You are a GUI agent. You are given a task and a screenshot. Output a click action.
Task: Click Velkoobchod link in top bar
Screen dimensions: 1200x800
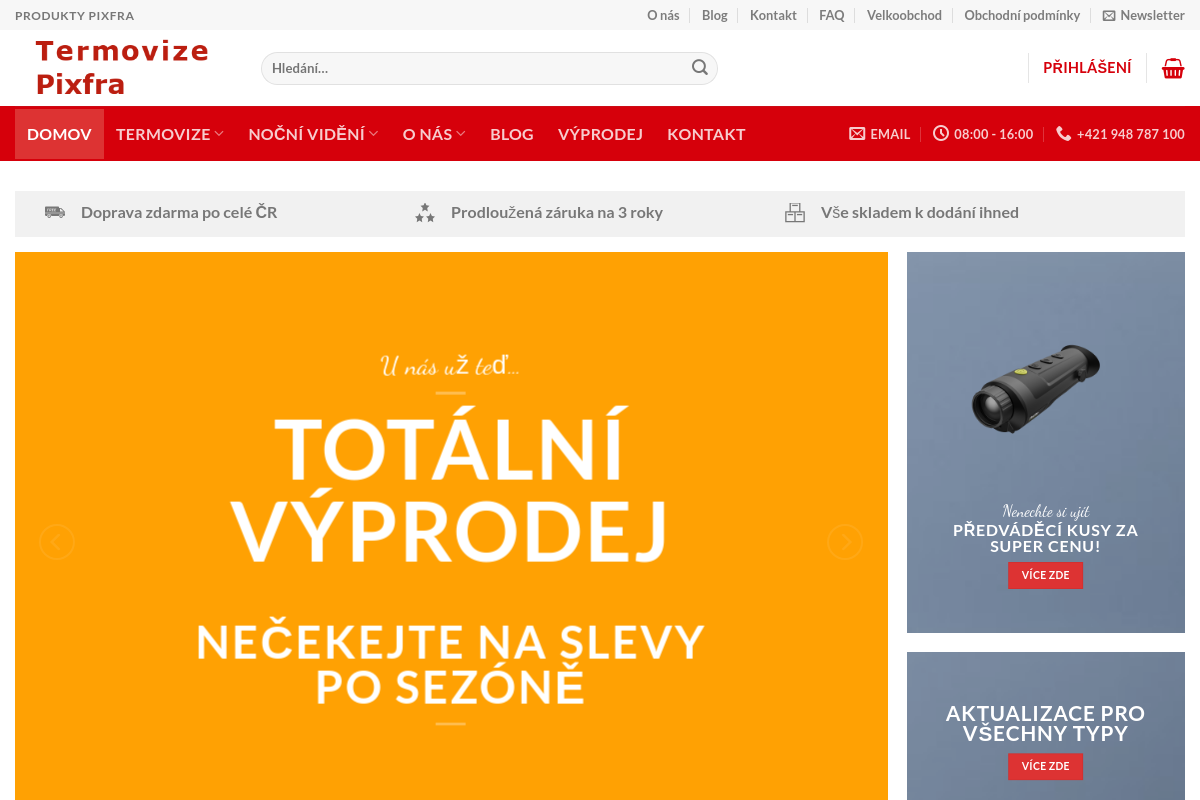click(x=904, y=15)
